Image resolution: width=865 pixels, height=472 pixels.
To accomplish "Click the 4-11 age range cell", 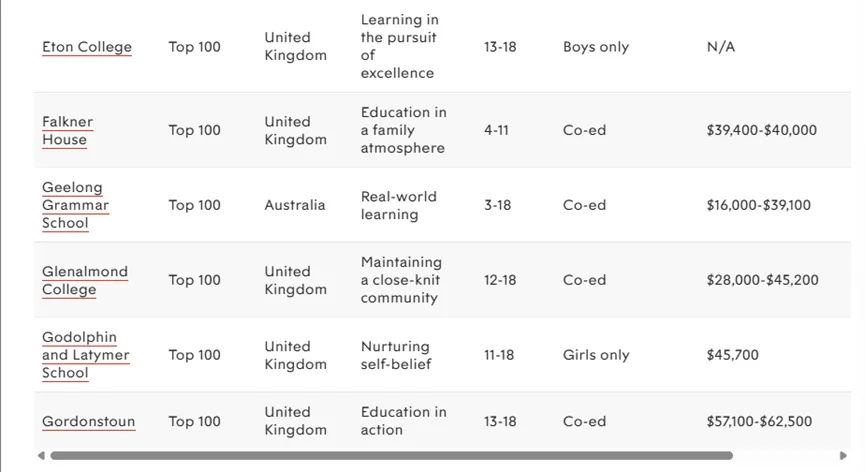I will (496, 130).
